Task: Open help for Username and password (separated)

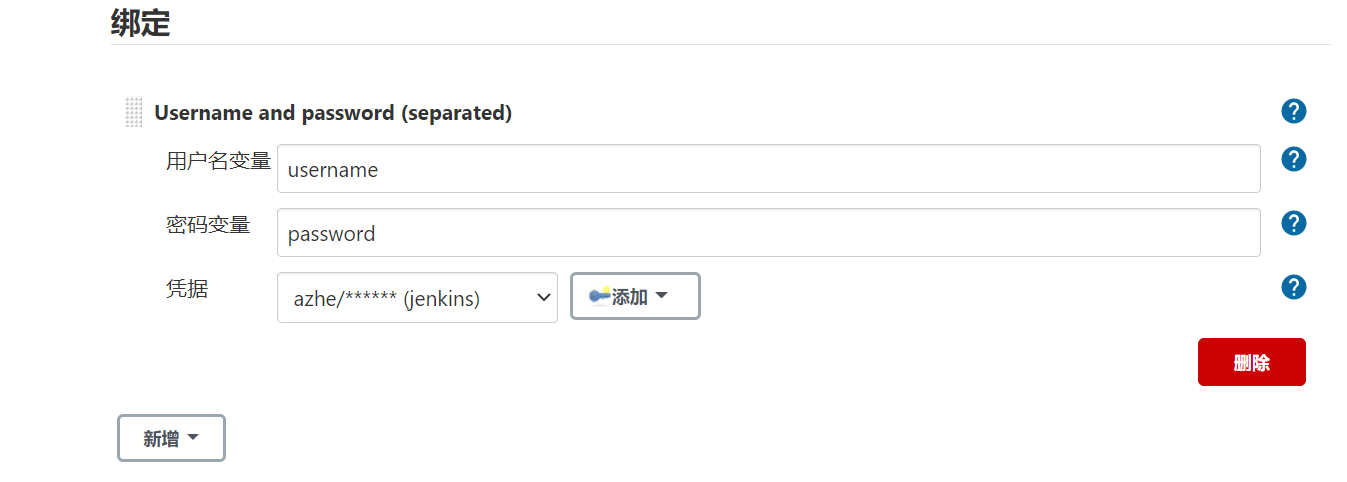Action: 1293,111
